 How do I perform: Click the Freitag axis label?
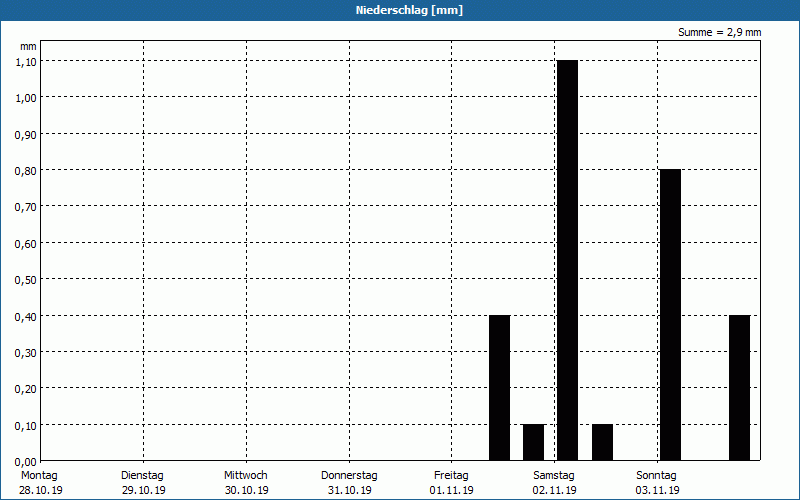451,476
